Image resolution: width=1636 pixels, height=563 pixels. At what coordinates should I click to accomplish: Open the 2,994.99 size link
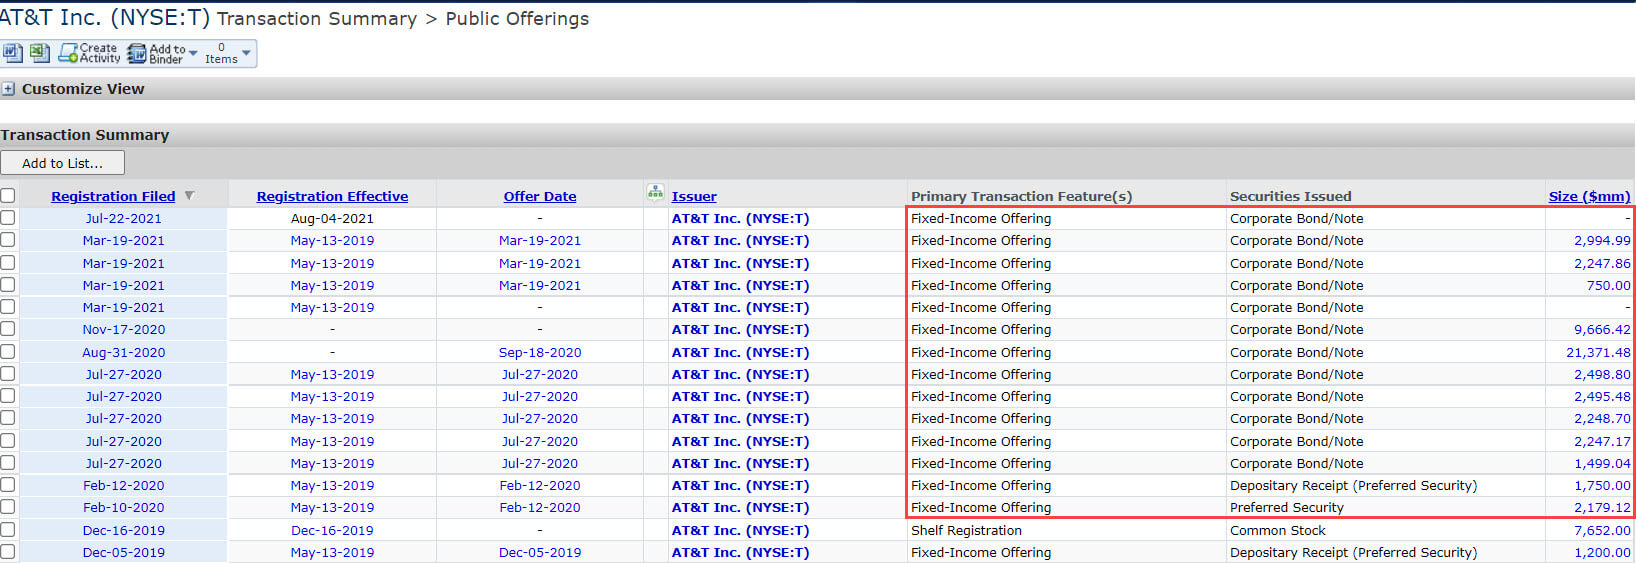coord(1602,240)
